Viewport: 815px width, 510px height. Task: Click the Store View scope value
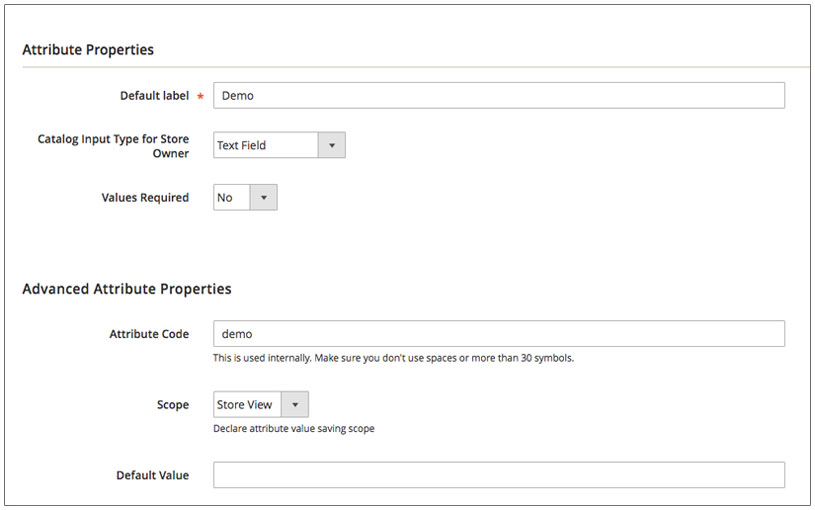[247, 404]
